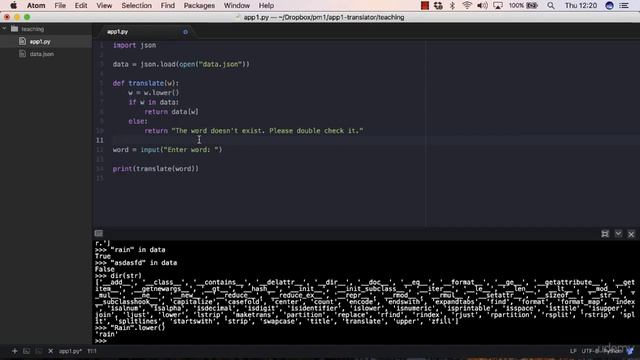Image resolution: width=640 pixels, height=360 pixels.
Task: Close the terminal panel
Action: pos(631,234)
